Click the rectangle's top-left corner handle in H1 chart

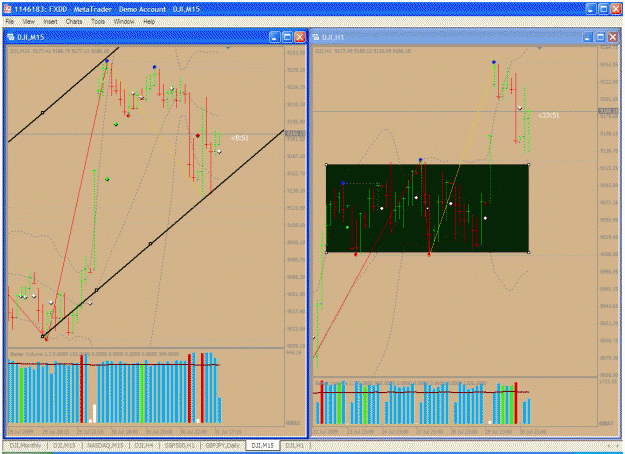(x=326, y=164)
